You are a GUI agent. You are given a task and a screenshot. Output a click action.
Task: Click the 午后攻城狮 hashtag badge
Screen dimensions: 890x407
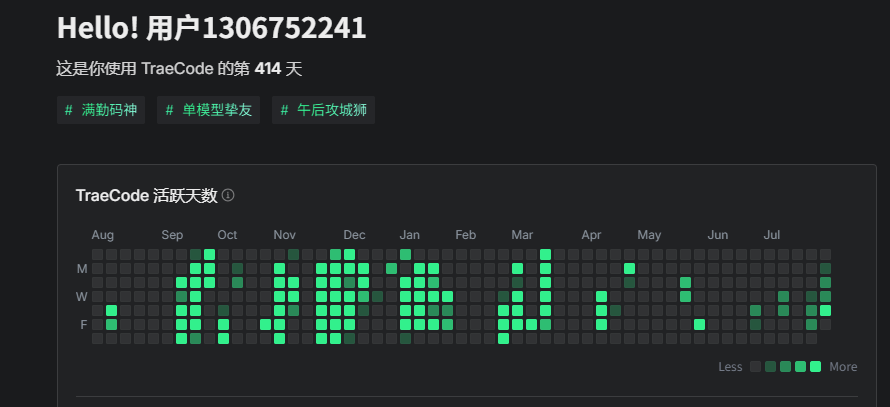click(324, 110)
